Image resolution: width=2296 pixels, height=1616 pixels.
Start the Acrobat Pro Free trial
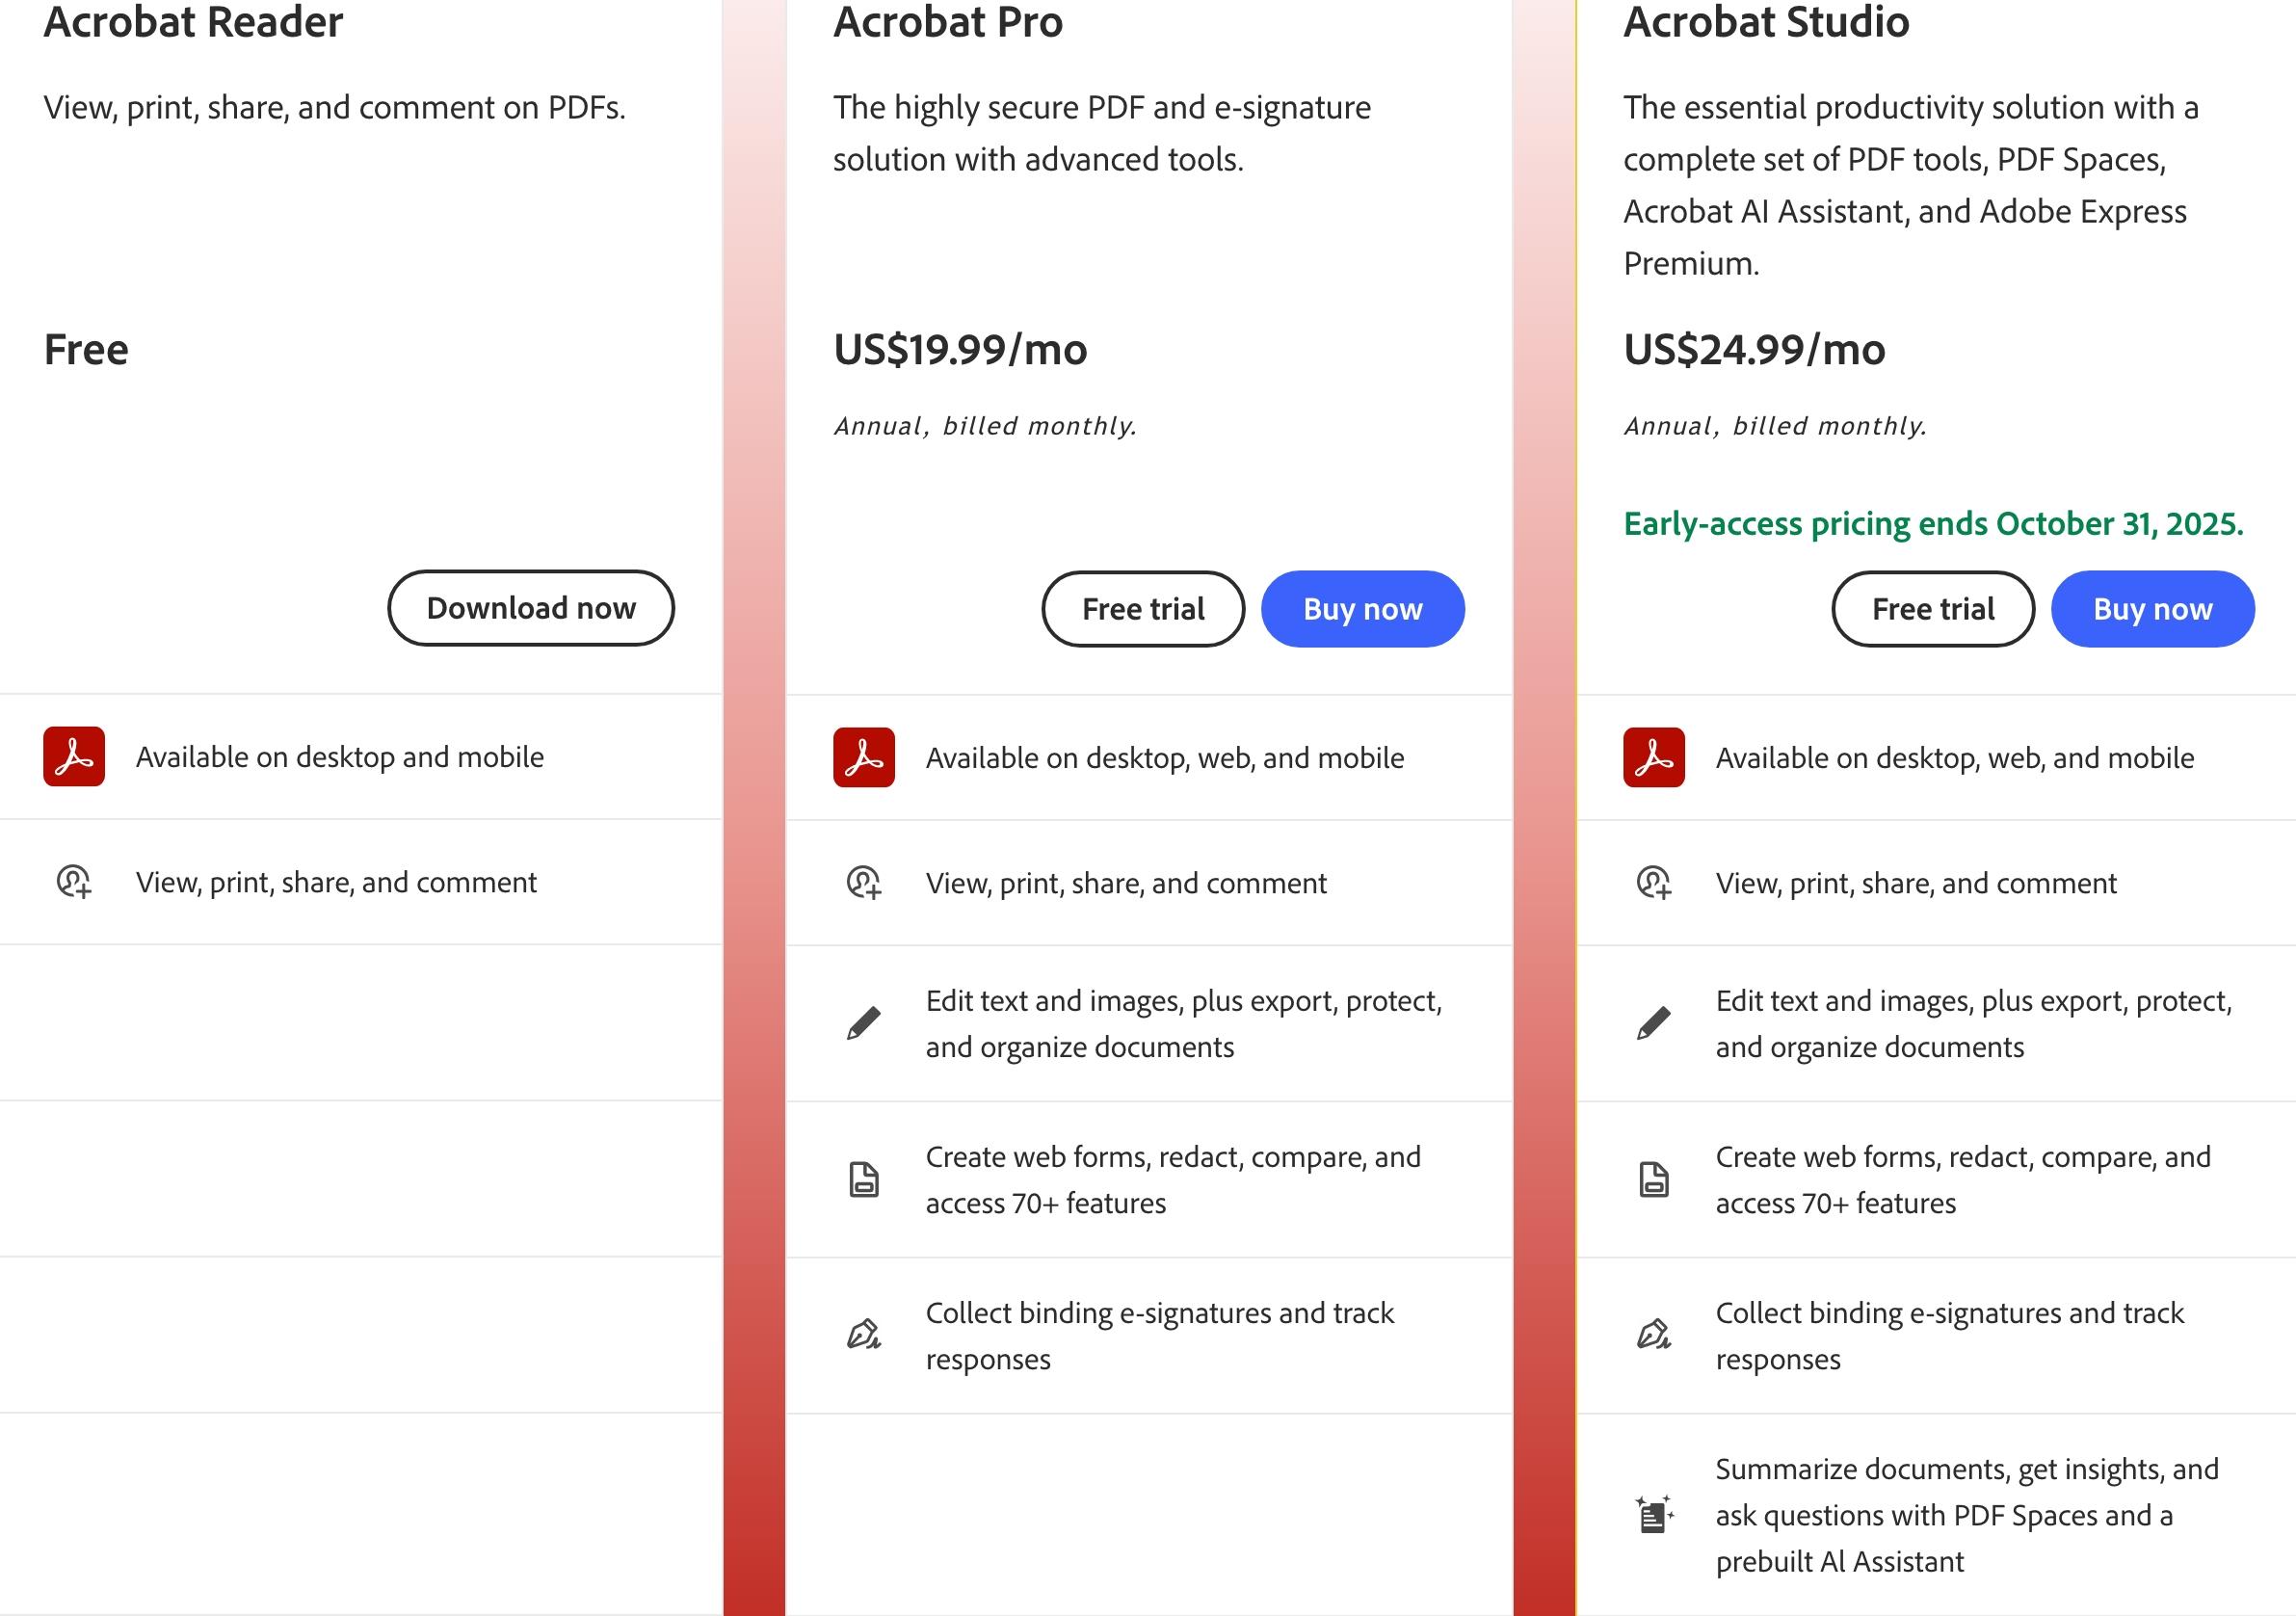(1143, 609)
